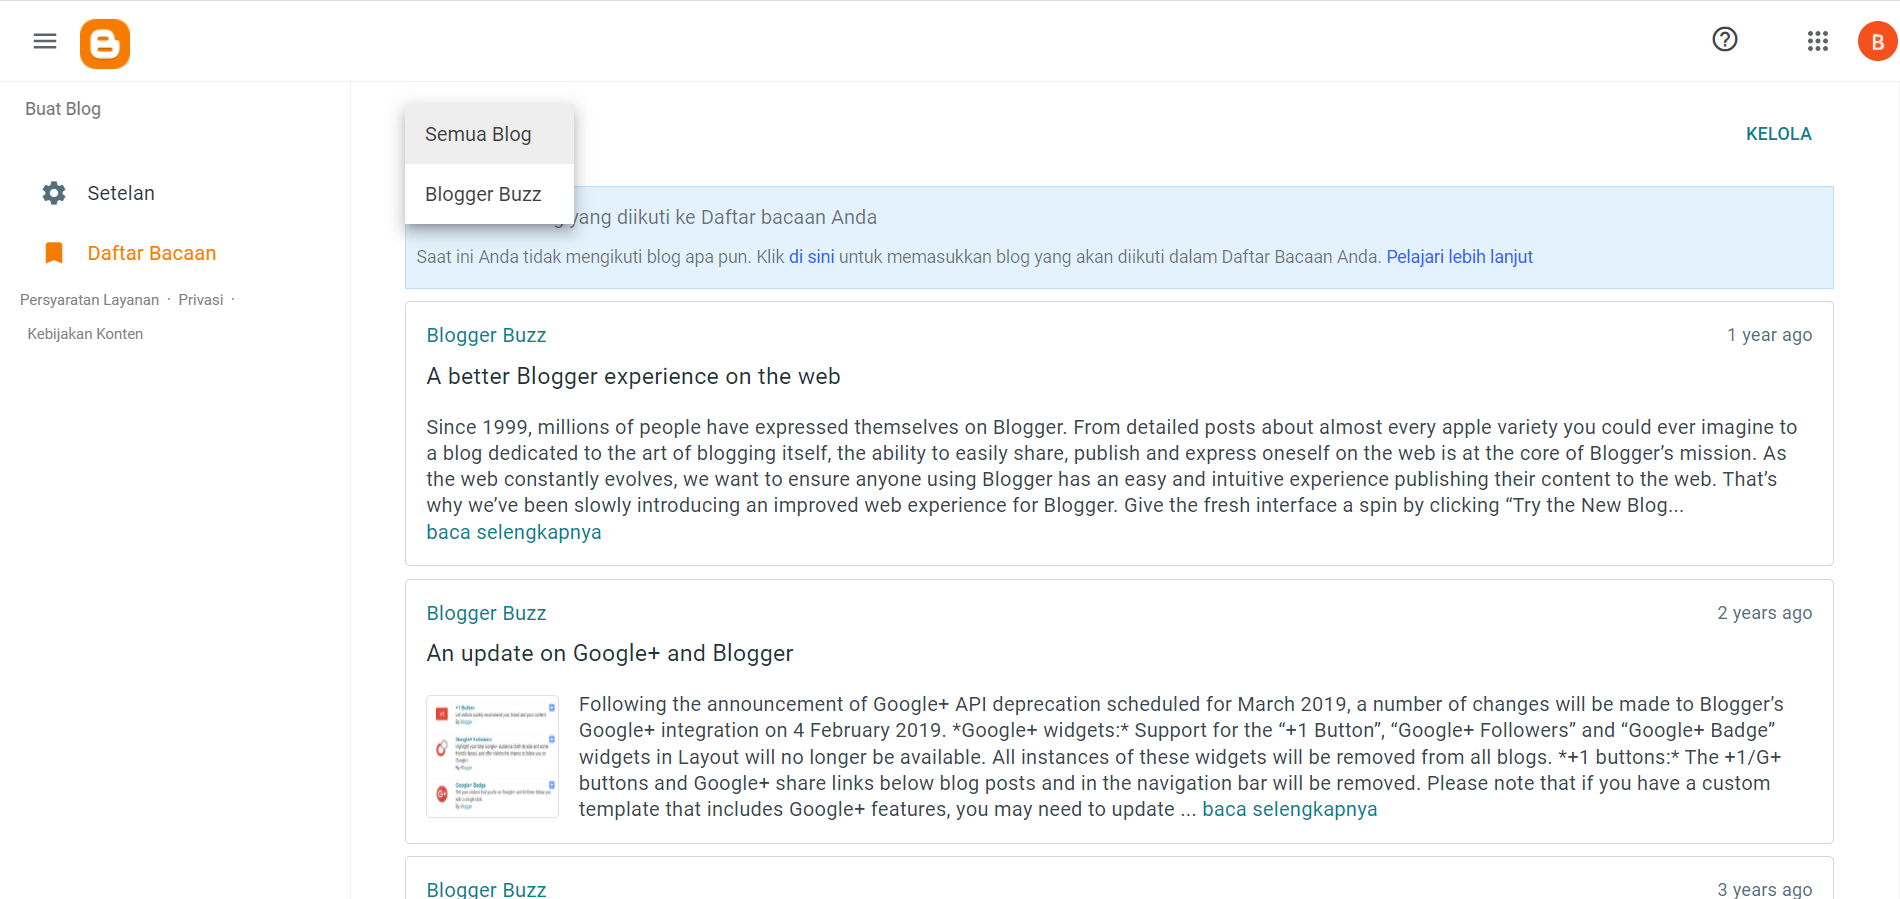
Task: Open Blogger Buzz link in the Google+ post
Action: [486, 613]
